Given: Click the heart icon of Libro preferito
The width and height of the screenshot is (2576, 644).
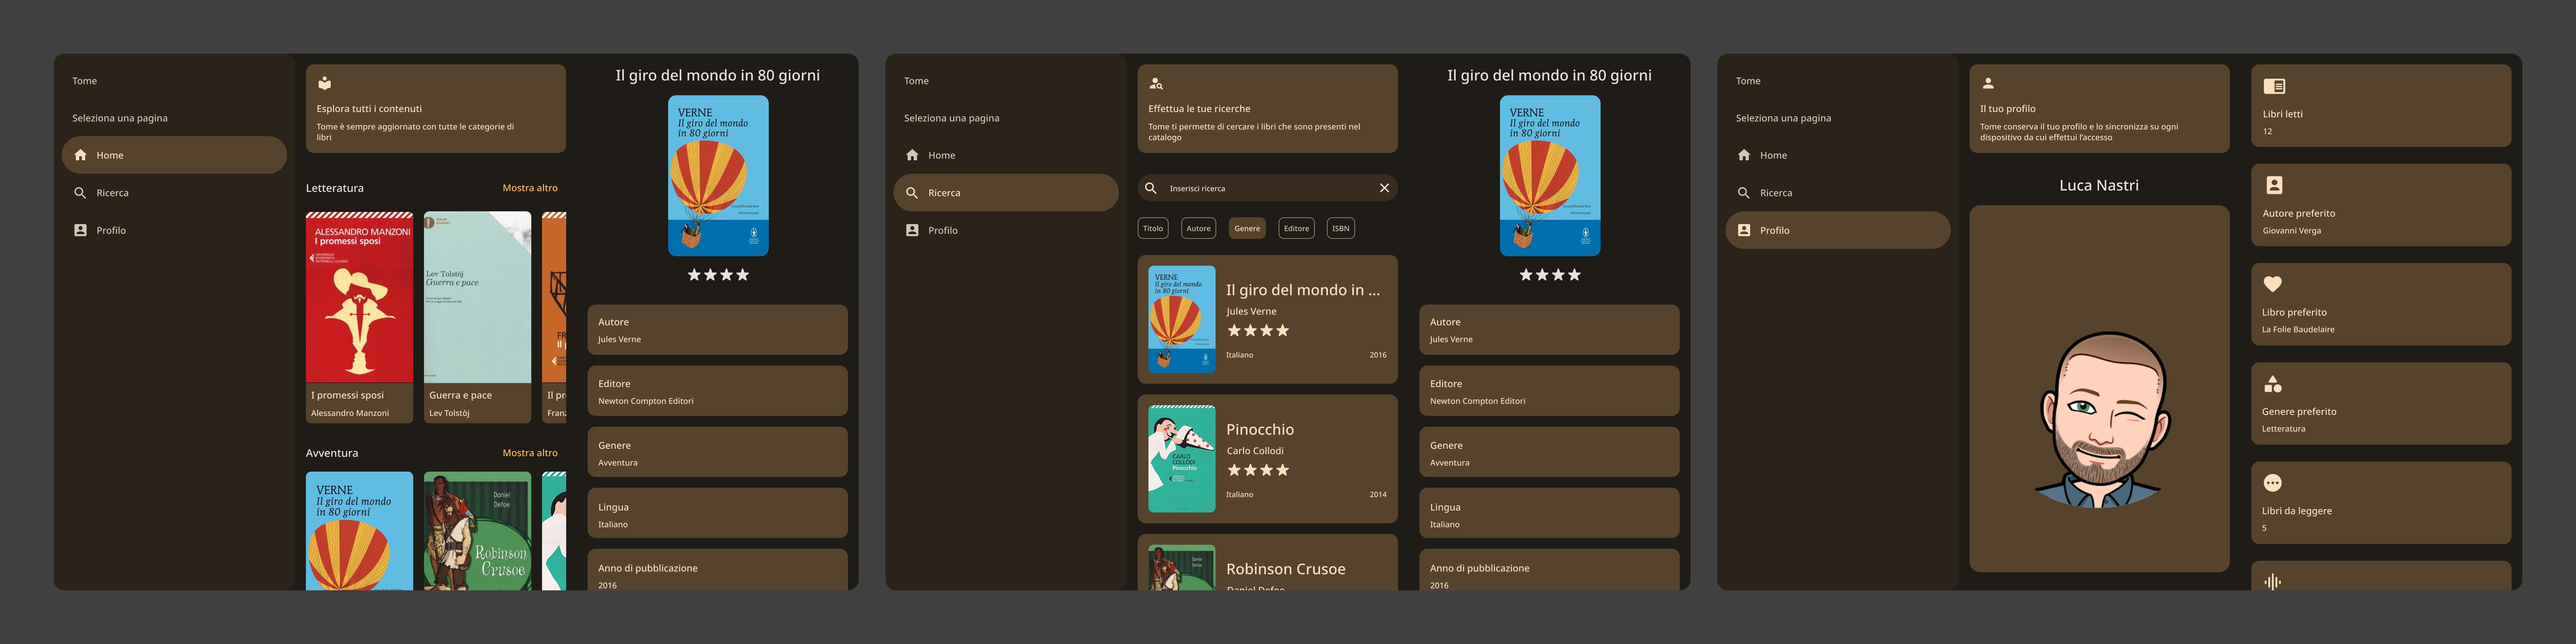Looking at the screenshot, I should [x=2273, y=284].
